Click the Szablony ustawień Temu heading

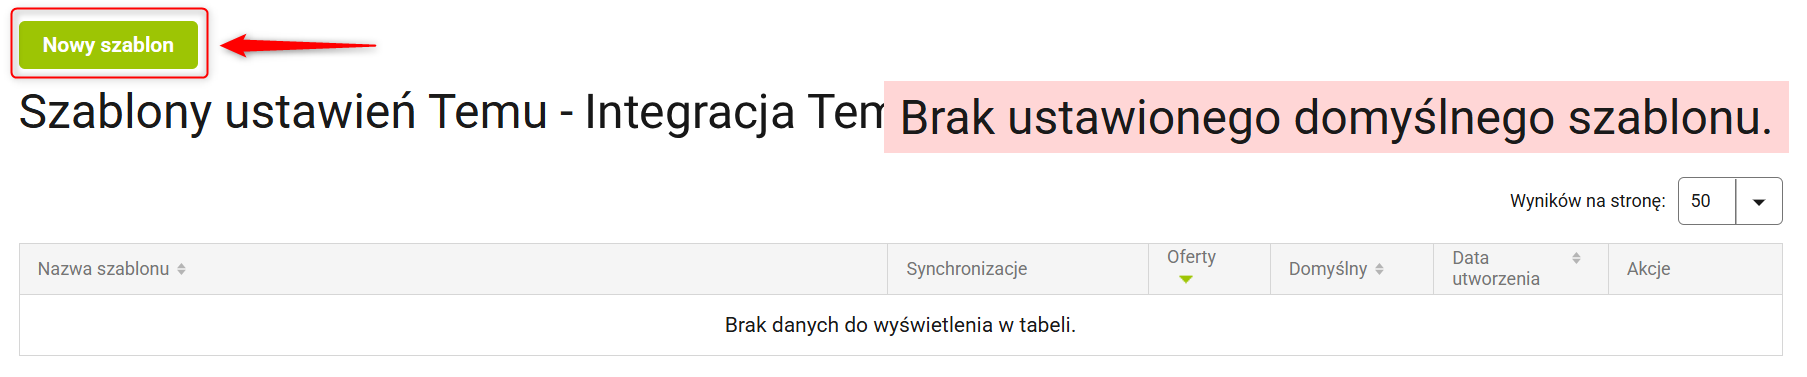click(x=283, y=111)
